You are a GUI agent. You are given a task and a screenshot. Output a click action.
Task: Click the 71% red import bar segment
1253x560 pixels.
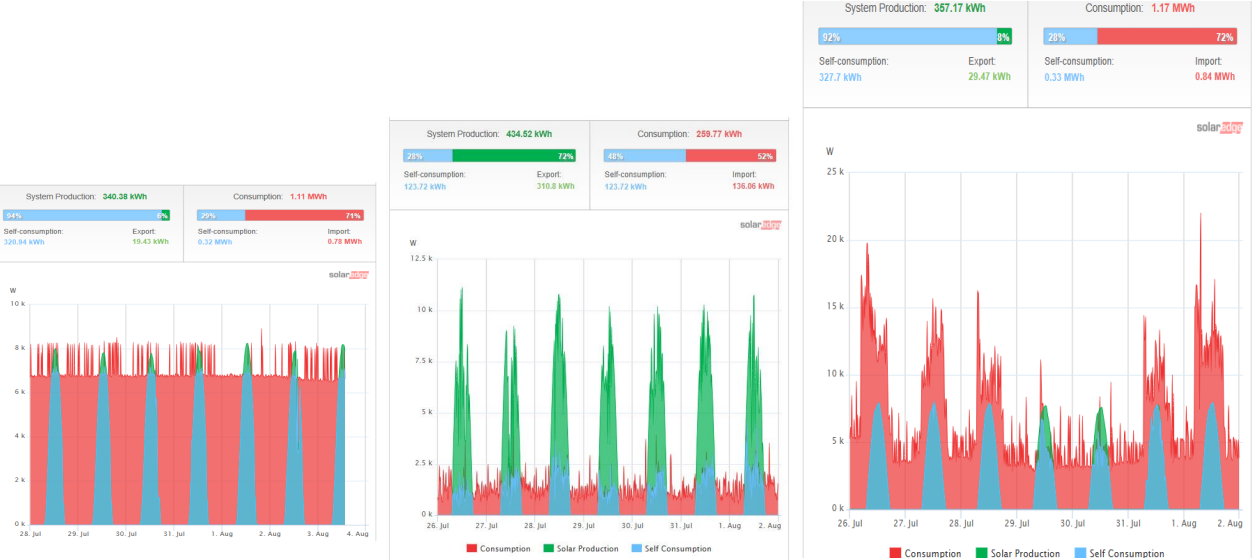coord(304,215)
